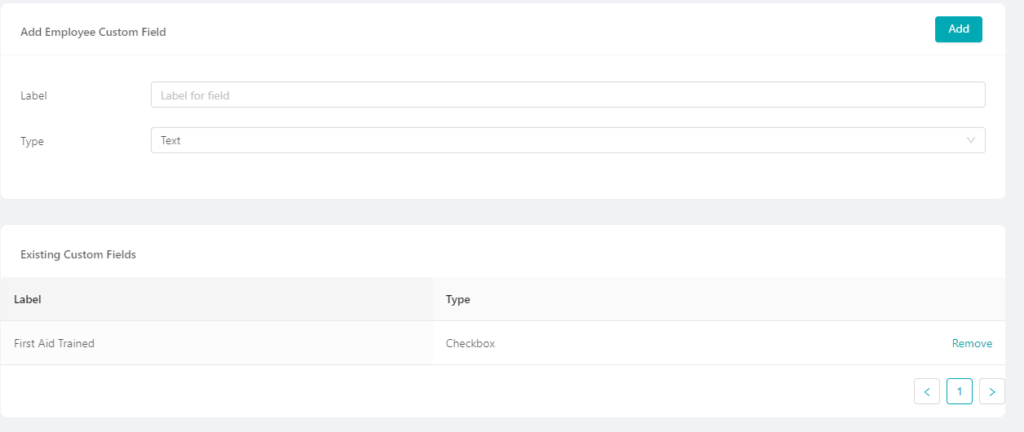Click the 'Label' form caption
Screen dimensions: 1024x432
(34, 95)
